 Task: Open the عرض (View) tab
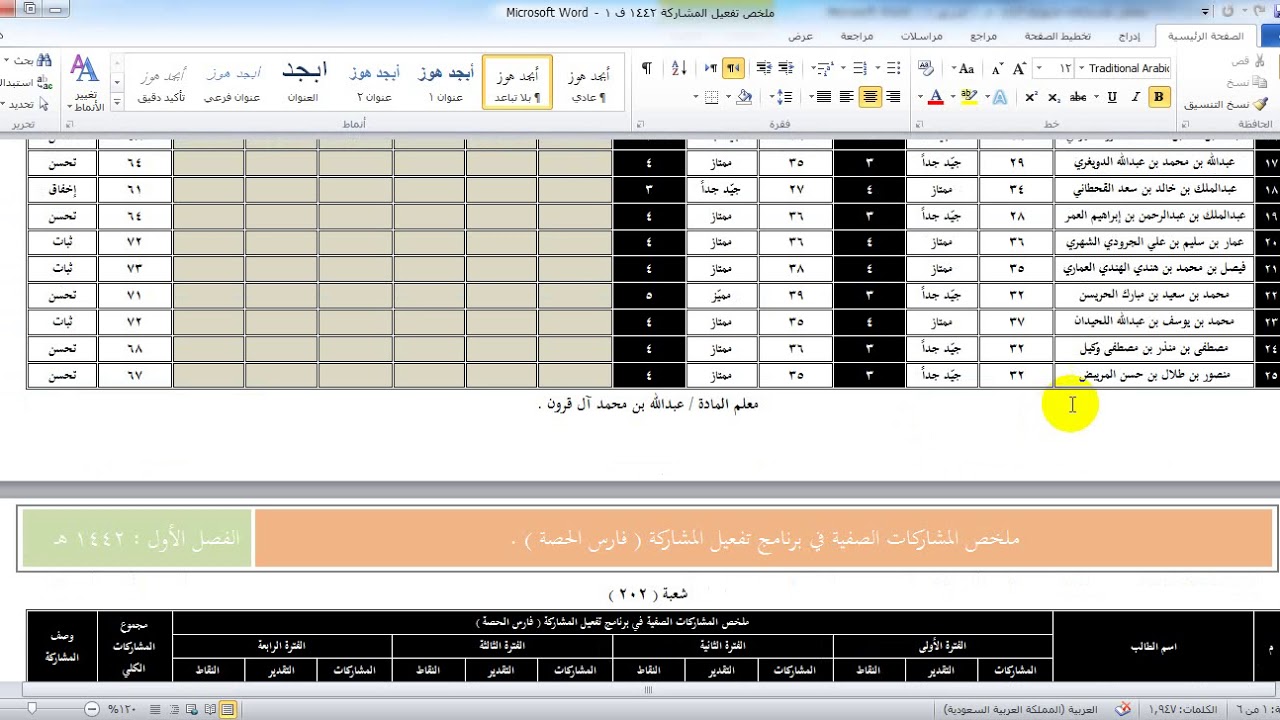[800, 36]
